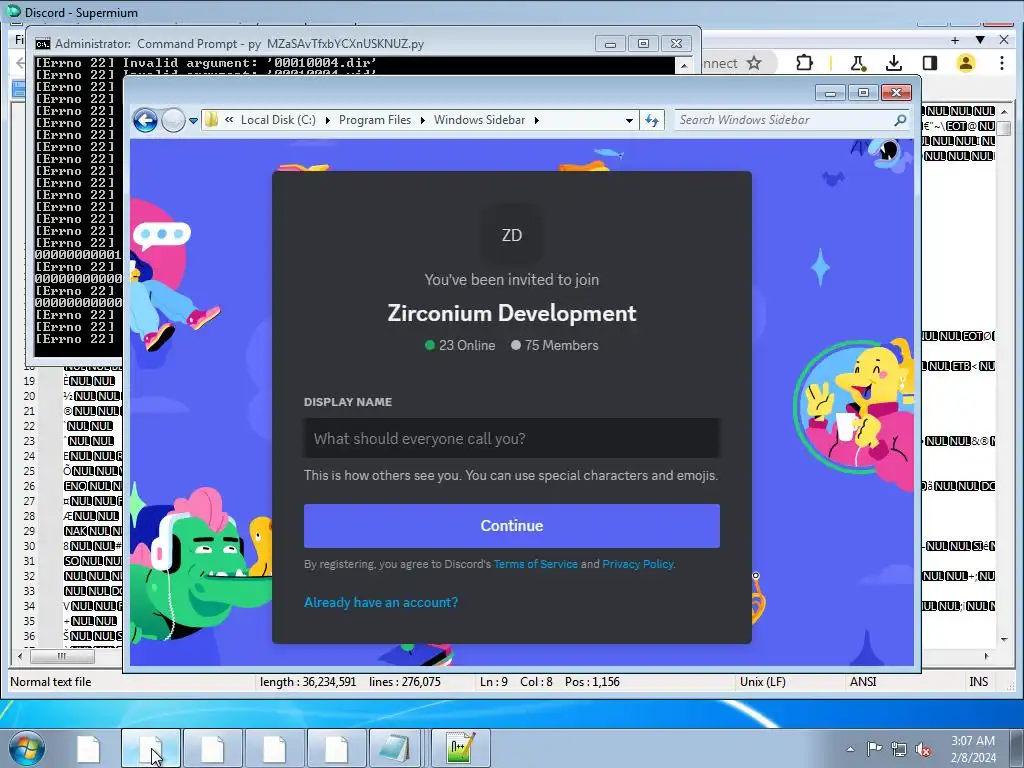
Task: Expand the arrow after Local Disk (C:) breadcrumb
Action: (x=327, y=120)
